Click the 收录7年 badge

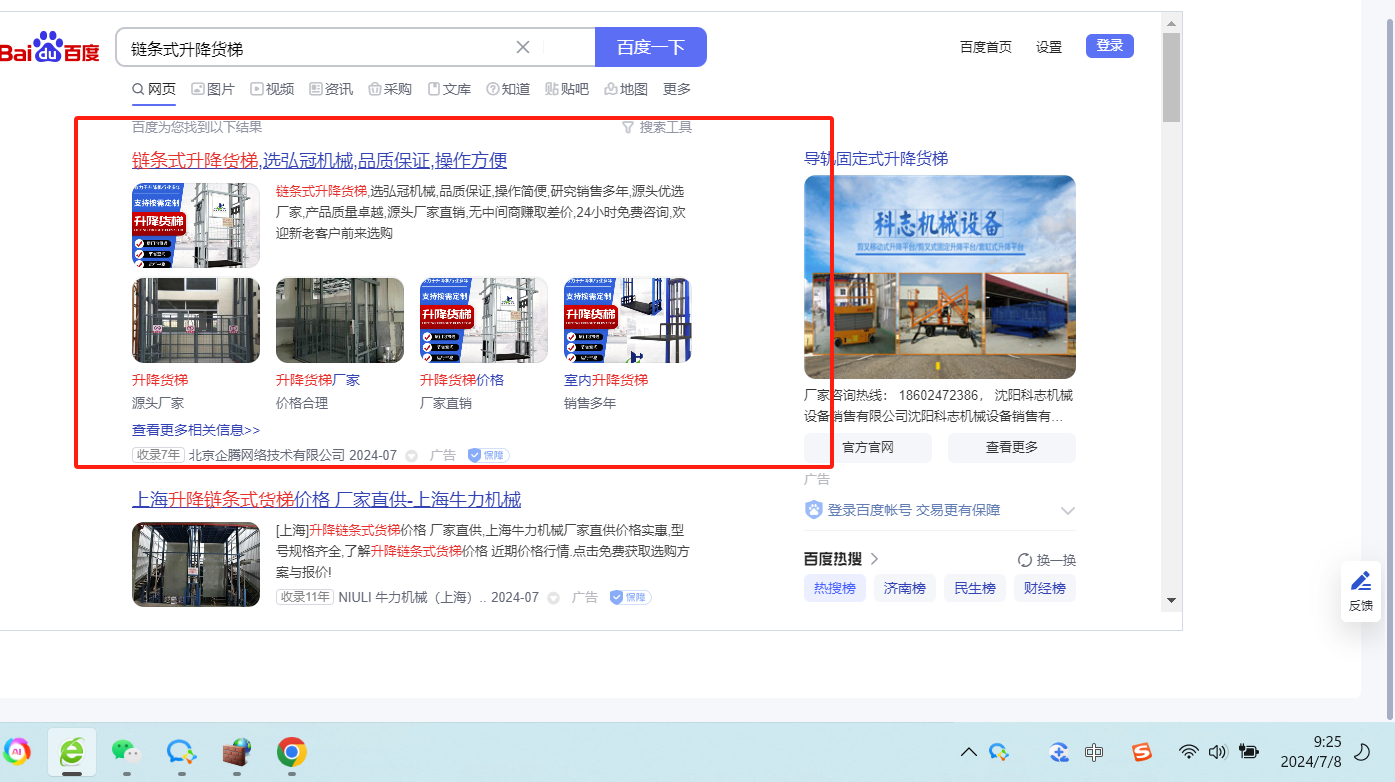[158, 455]
